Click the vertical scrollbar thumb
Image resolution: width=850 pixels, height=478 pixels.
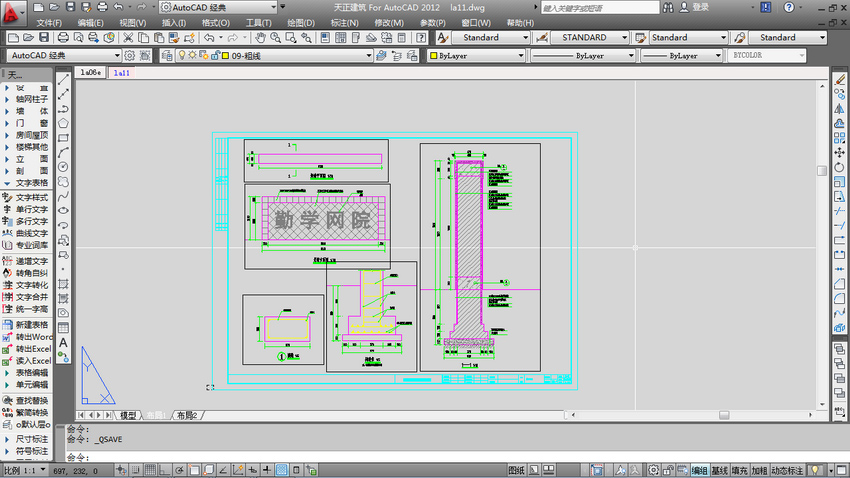tap(822, 171)
